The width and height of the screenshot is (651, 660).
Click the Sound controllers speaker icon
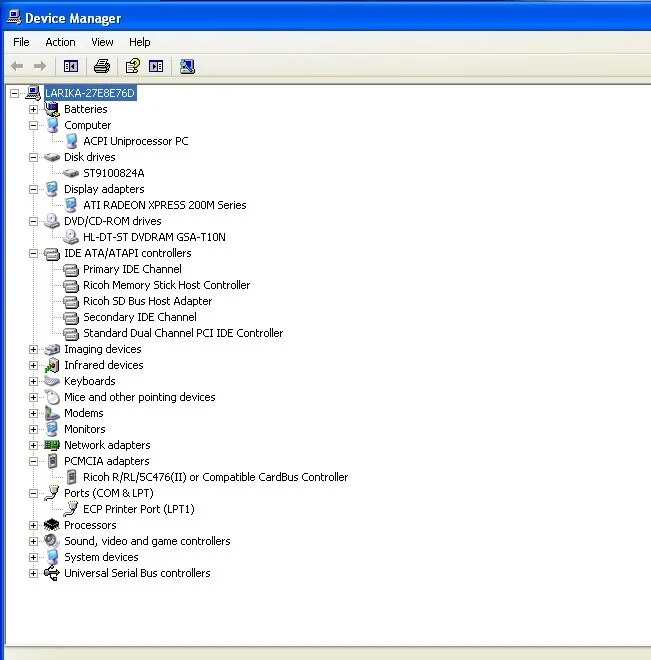[x=52, y=541]
